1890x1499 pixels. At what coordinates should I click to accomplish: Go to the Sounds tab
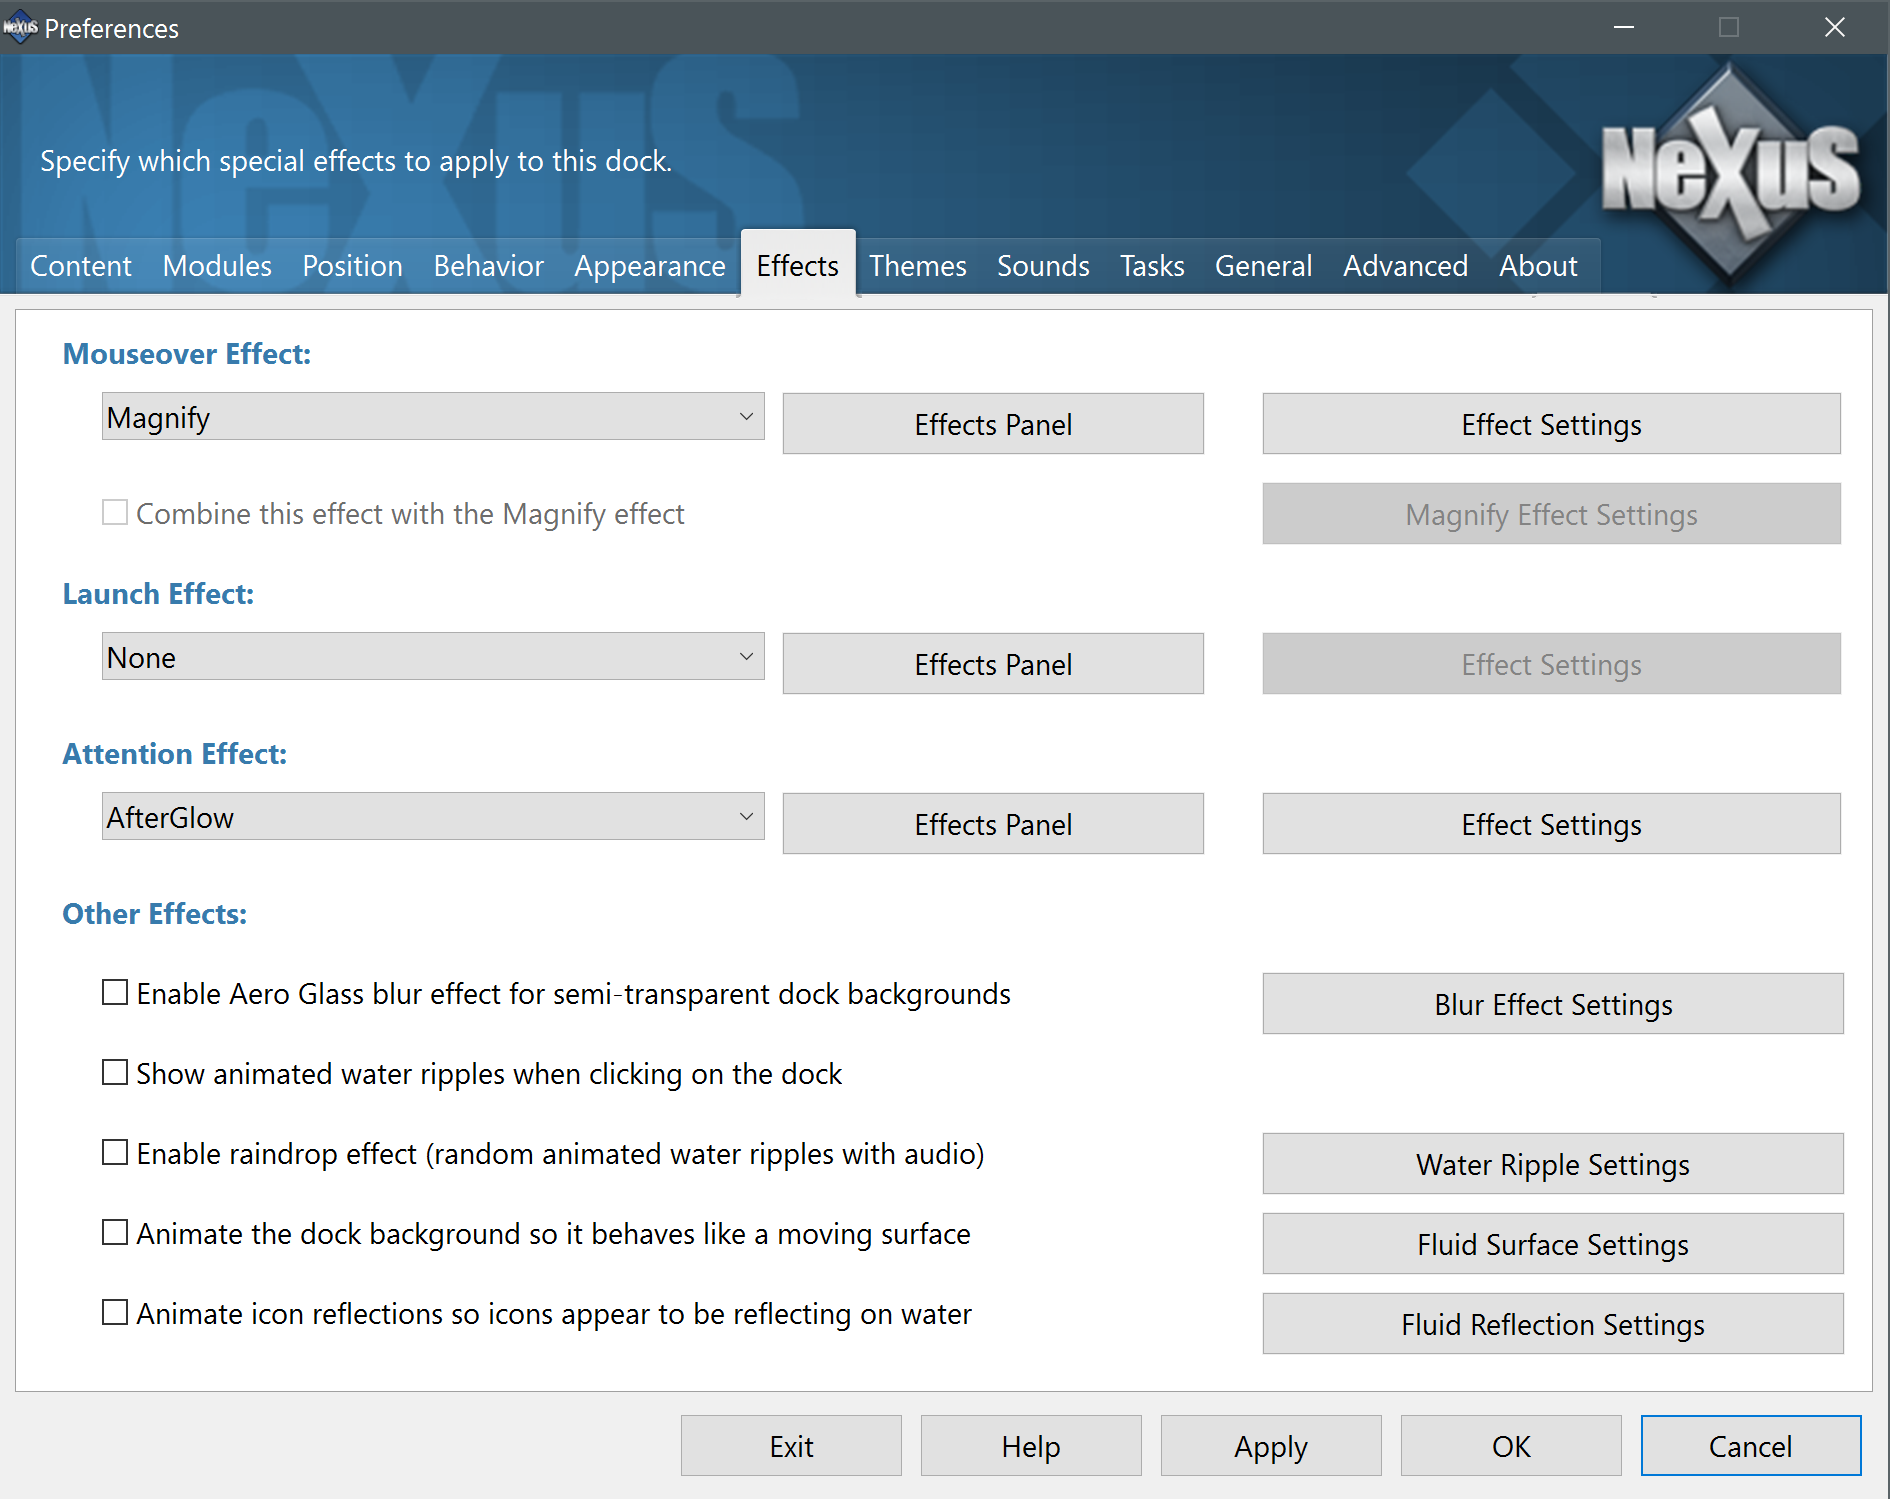point(1043,266)
